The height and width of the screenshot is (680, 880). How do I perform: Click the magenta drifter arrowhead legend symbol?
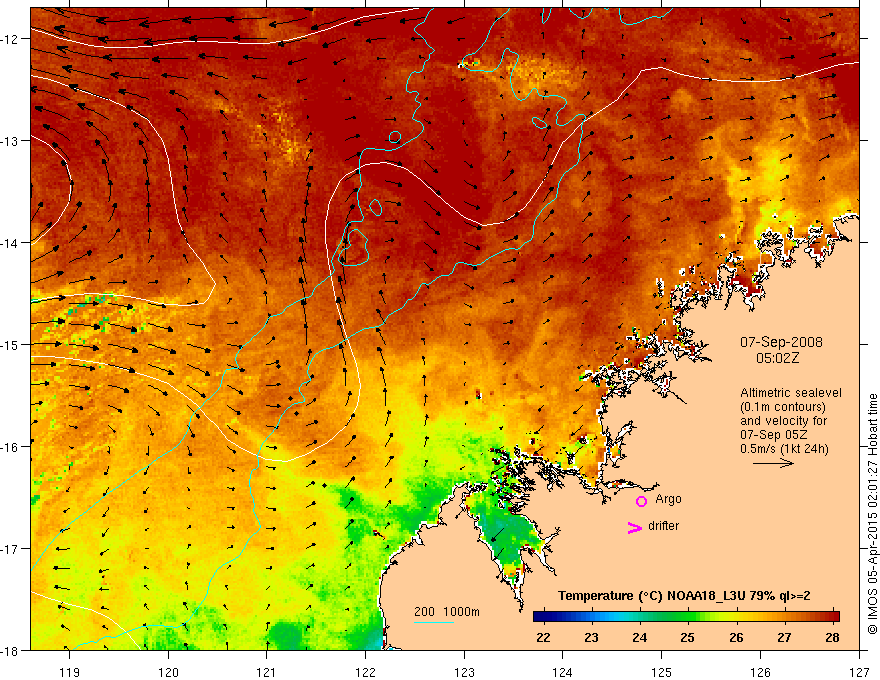pos(634,527)
